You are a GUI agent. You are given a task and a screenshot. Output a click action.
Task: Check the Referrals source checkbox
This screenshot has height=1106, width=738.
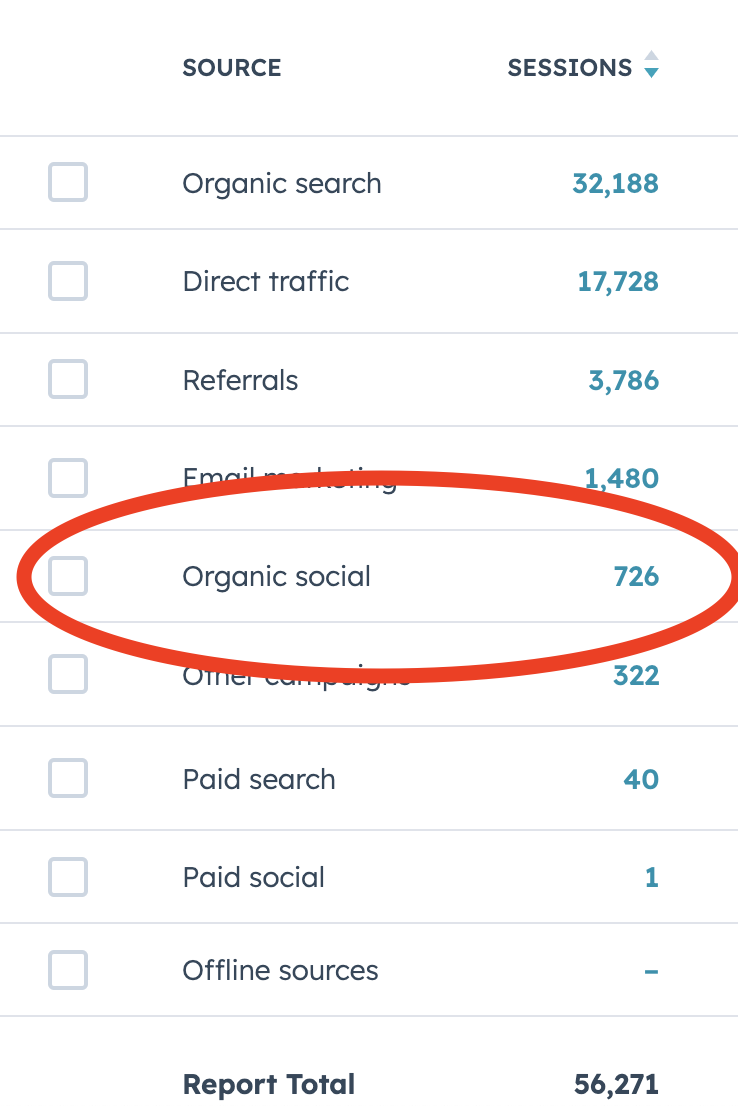point(68,380)
